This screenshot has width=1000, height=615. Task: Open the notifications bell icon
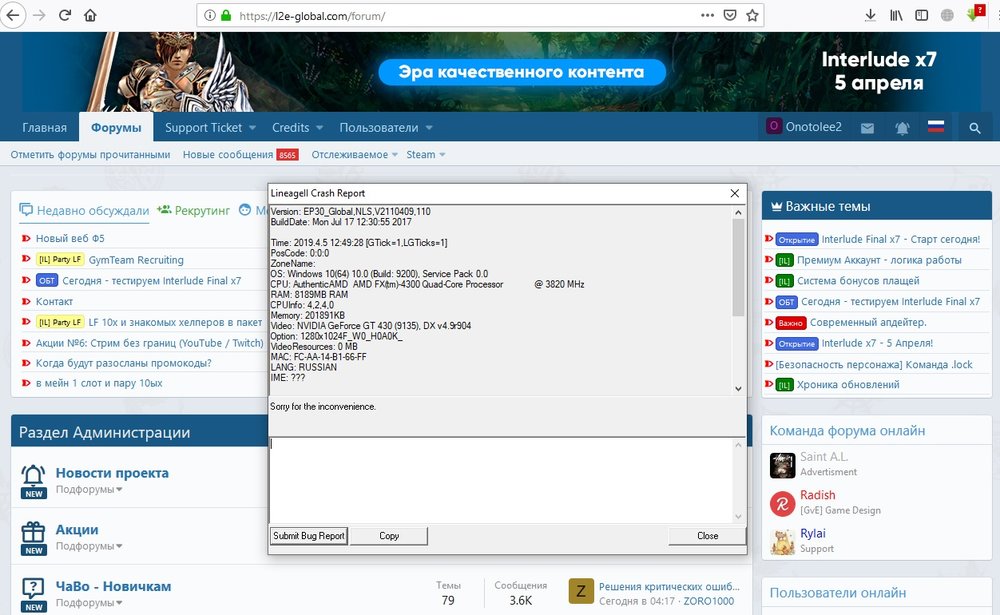coord(902,128)
